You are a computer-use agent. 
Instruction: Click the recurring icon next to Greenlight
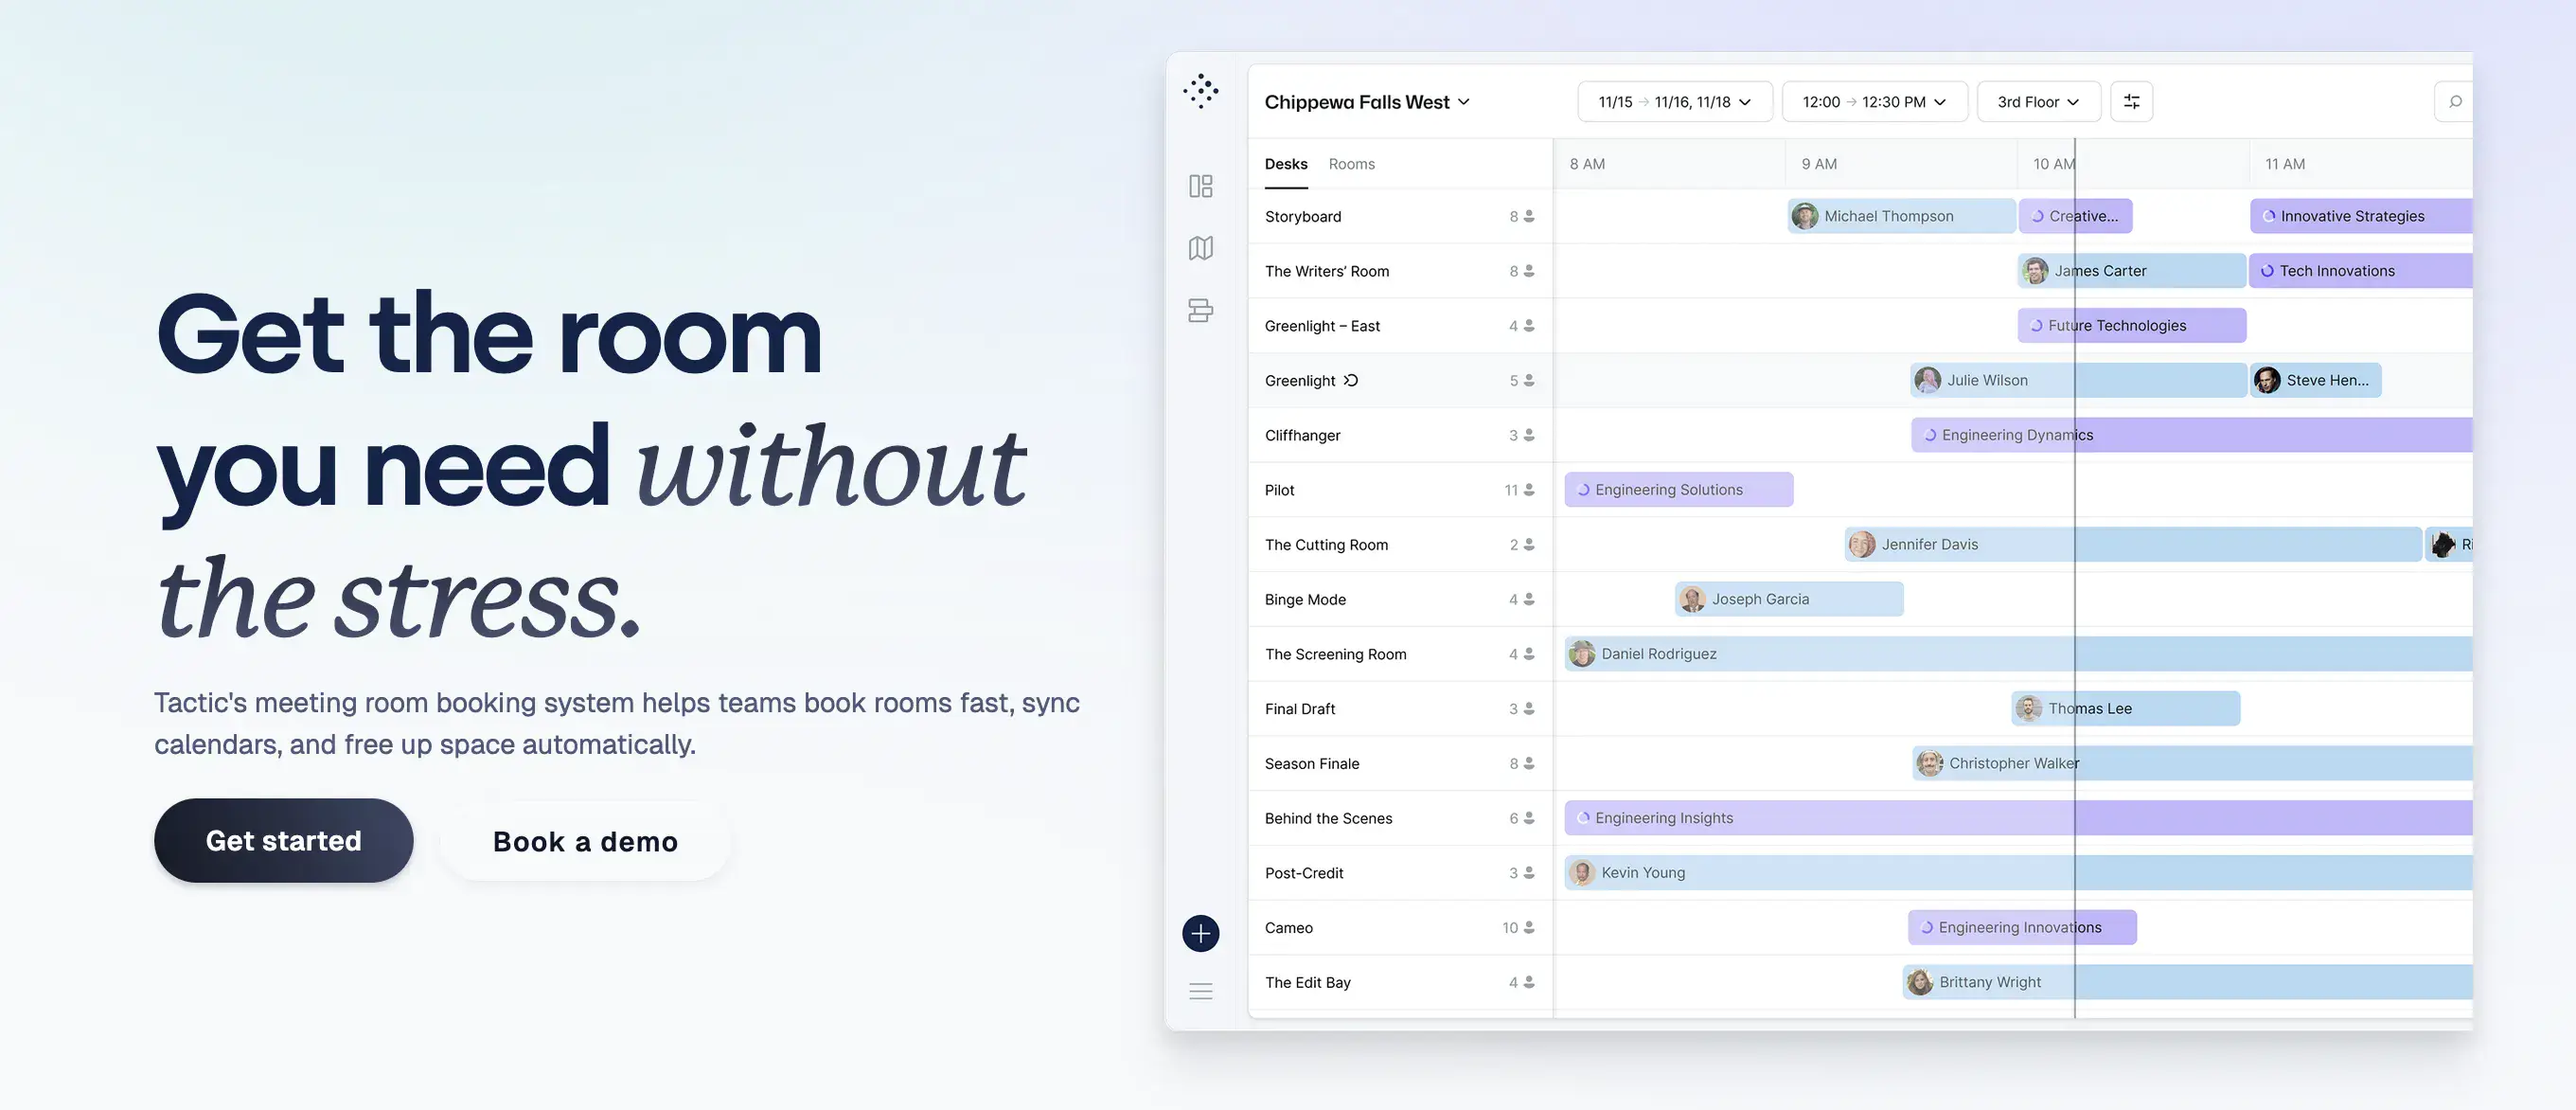click(x=1351, y=380)
